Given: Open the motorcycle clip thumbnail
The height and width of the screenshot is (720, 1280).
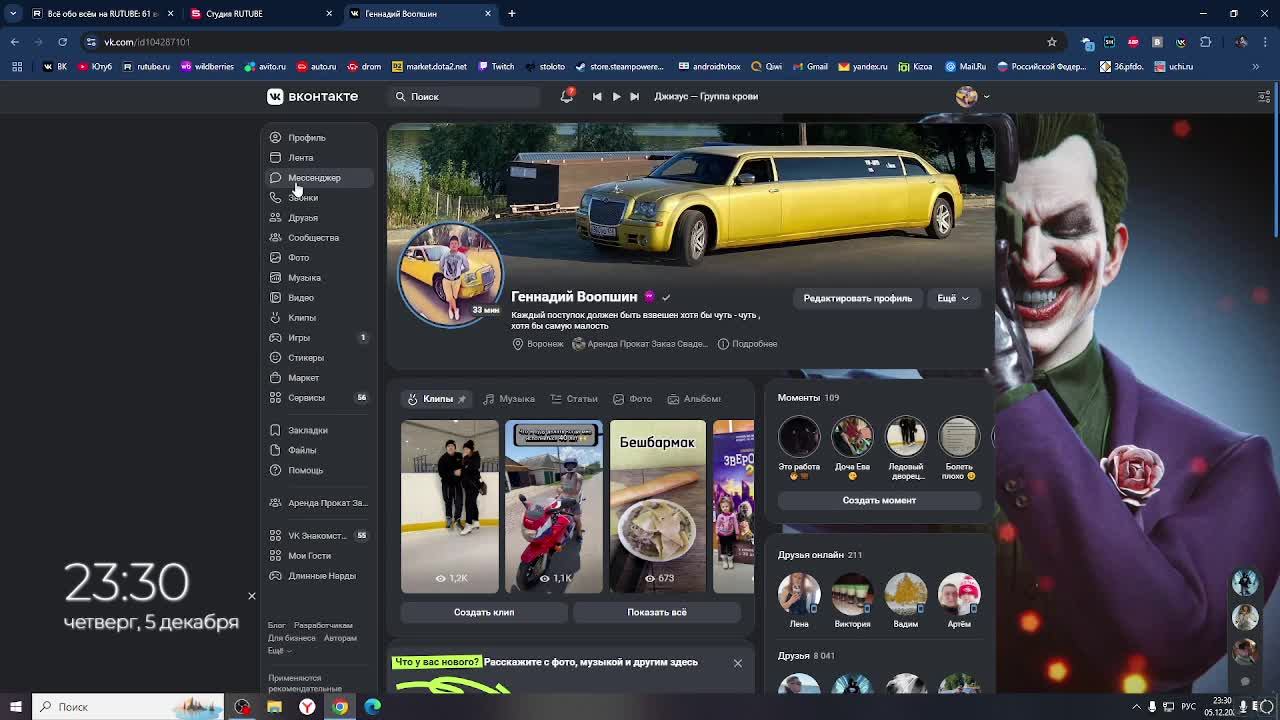Looking at the screenshot, I should [x=554, y=506].
